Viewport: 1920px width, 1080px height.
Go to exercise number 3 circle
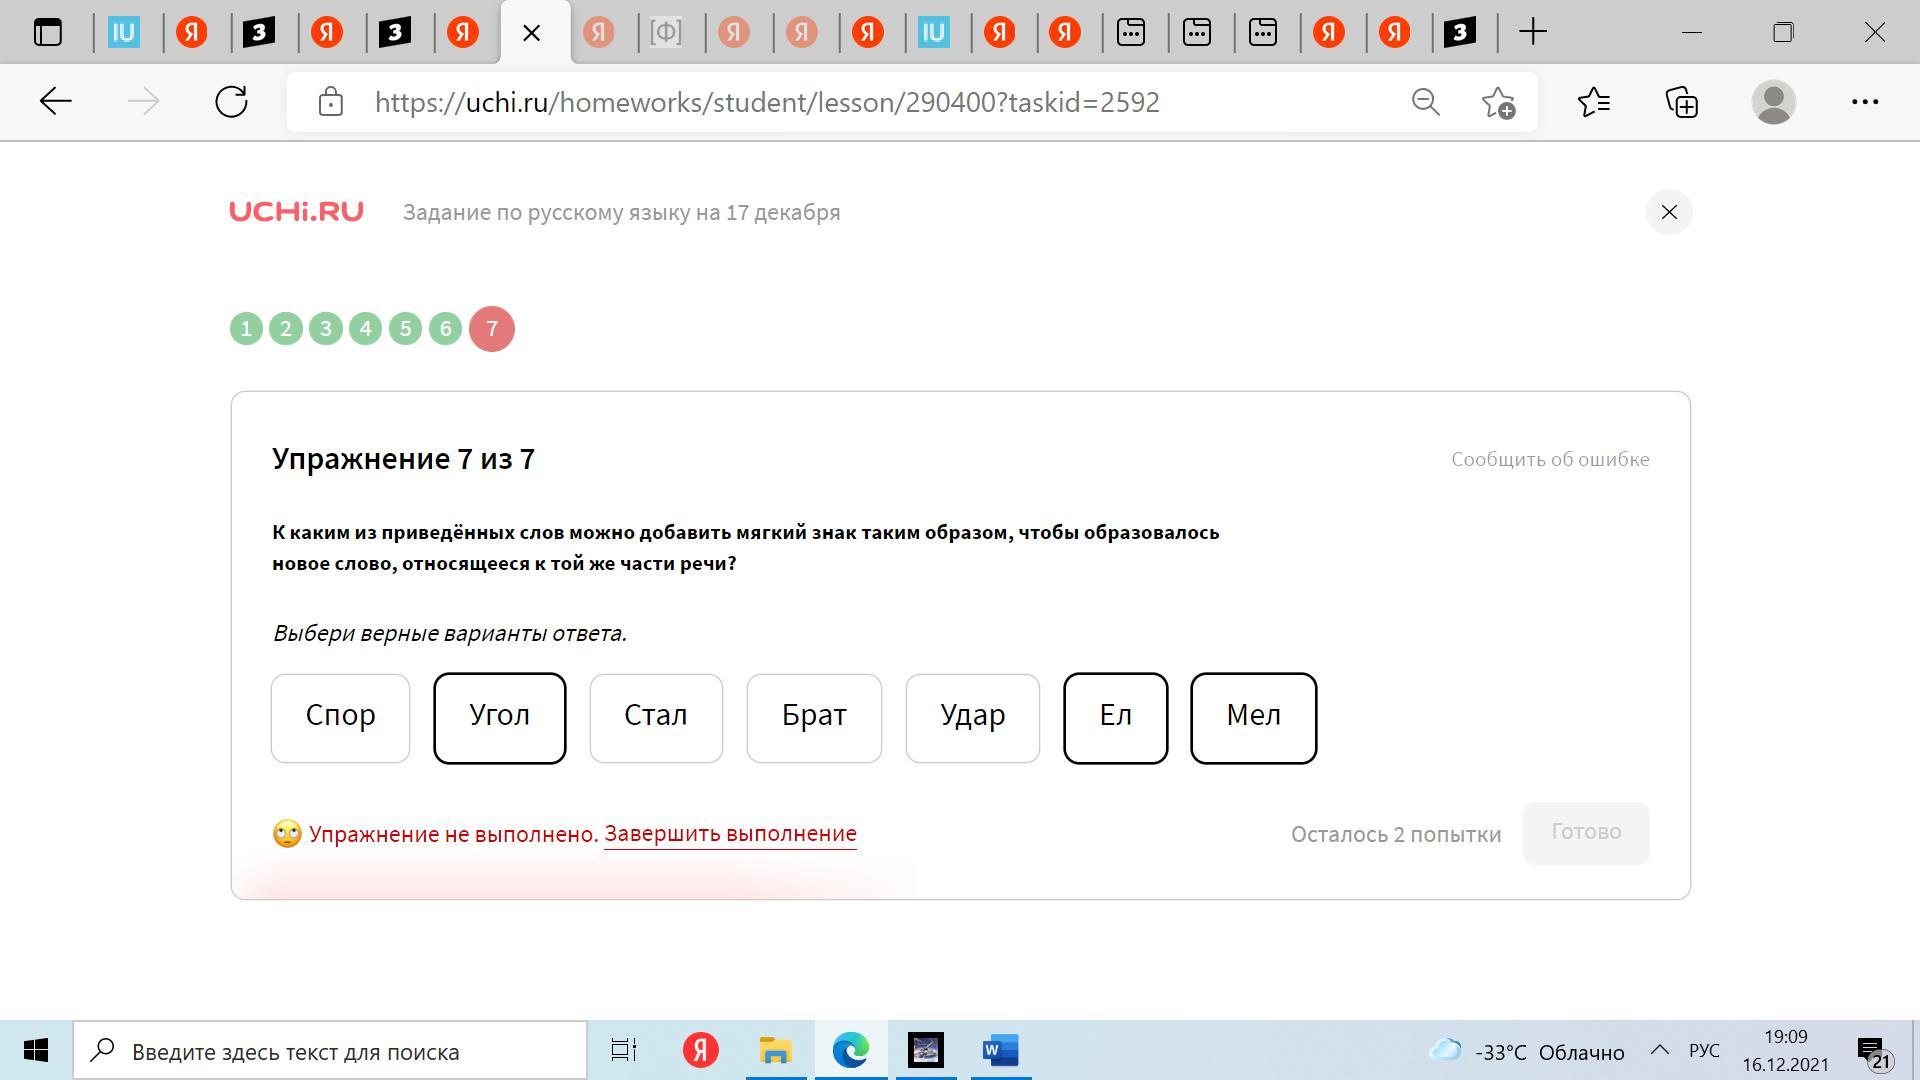[325, 329]
